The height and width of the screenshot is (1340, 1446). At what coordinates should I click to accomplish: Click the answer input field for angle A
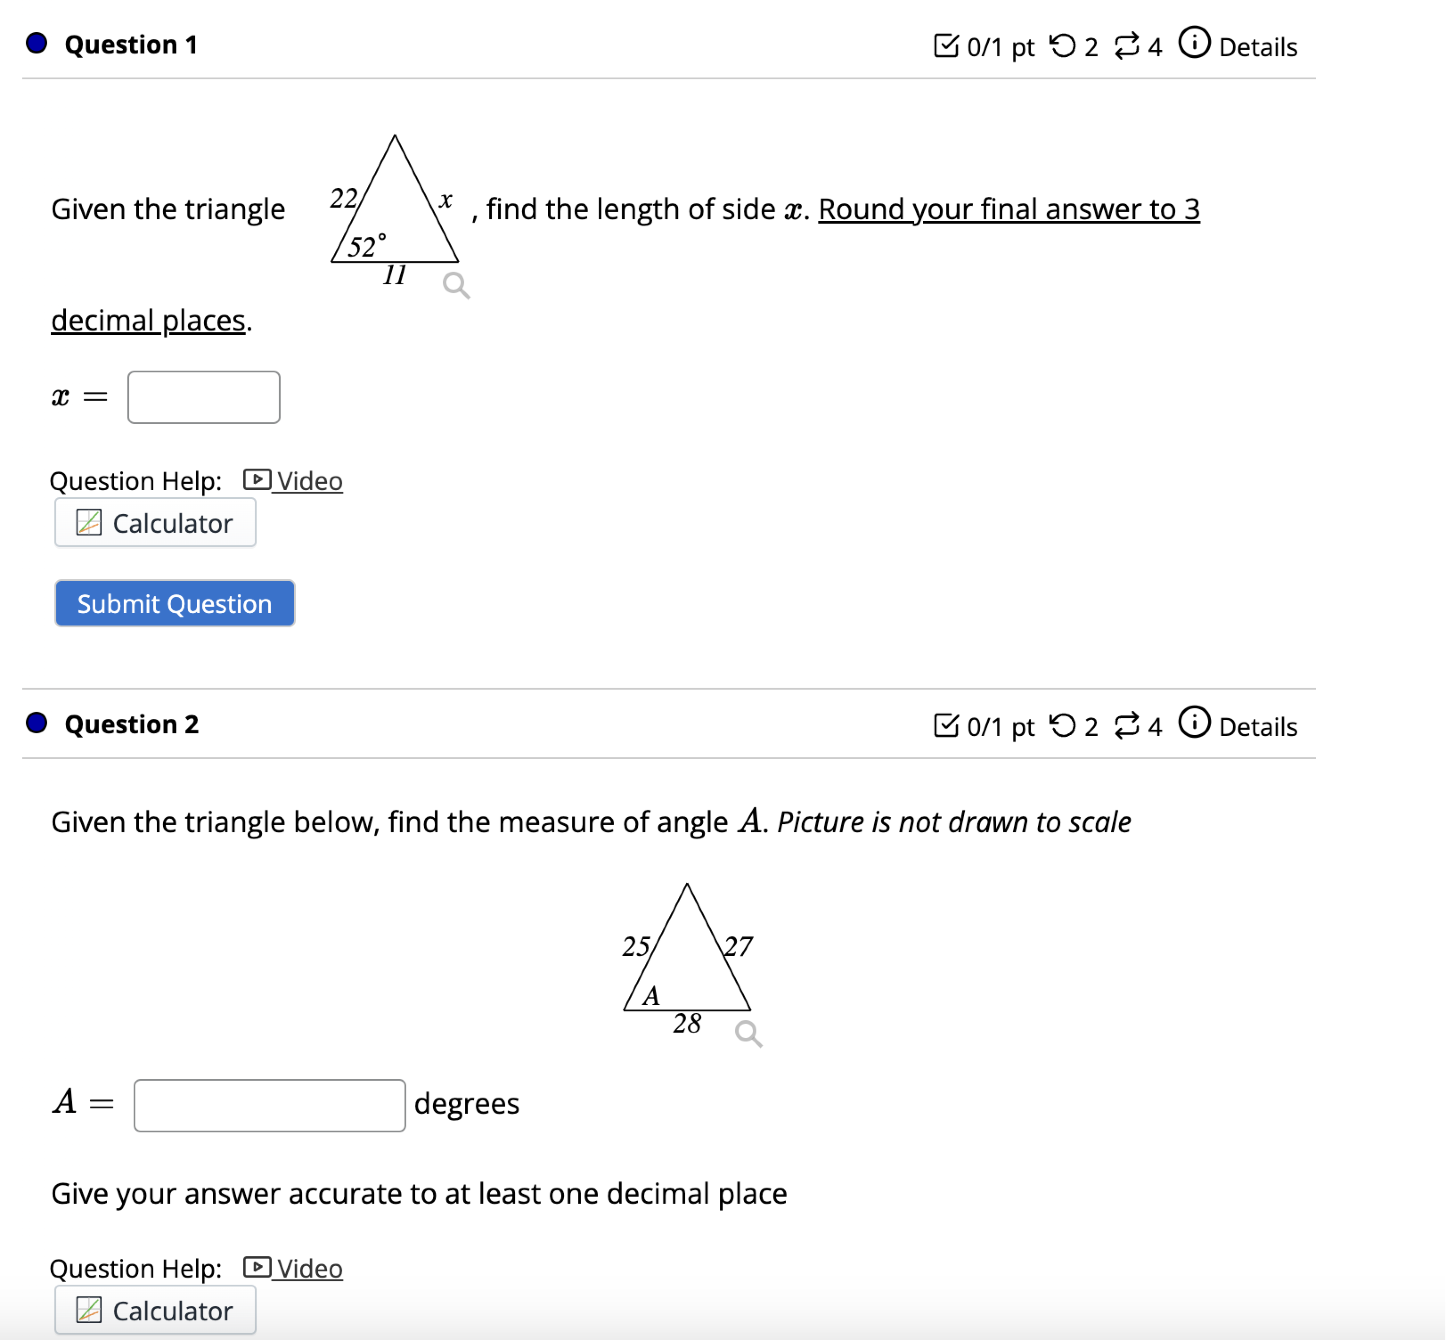coord(268,1104)
